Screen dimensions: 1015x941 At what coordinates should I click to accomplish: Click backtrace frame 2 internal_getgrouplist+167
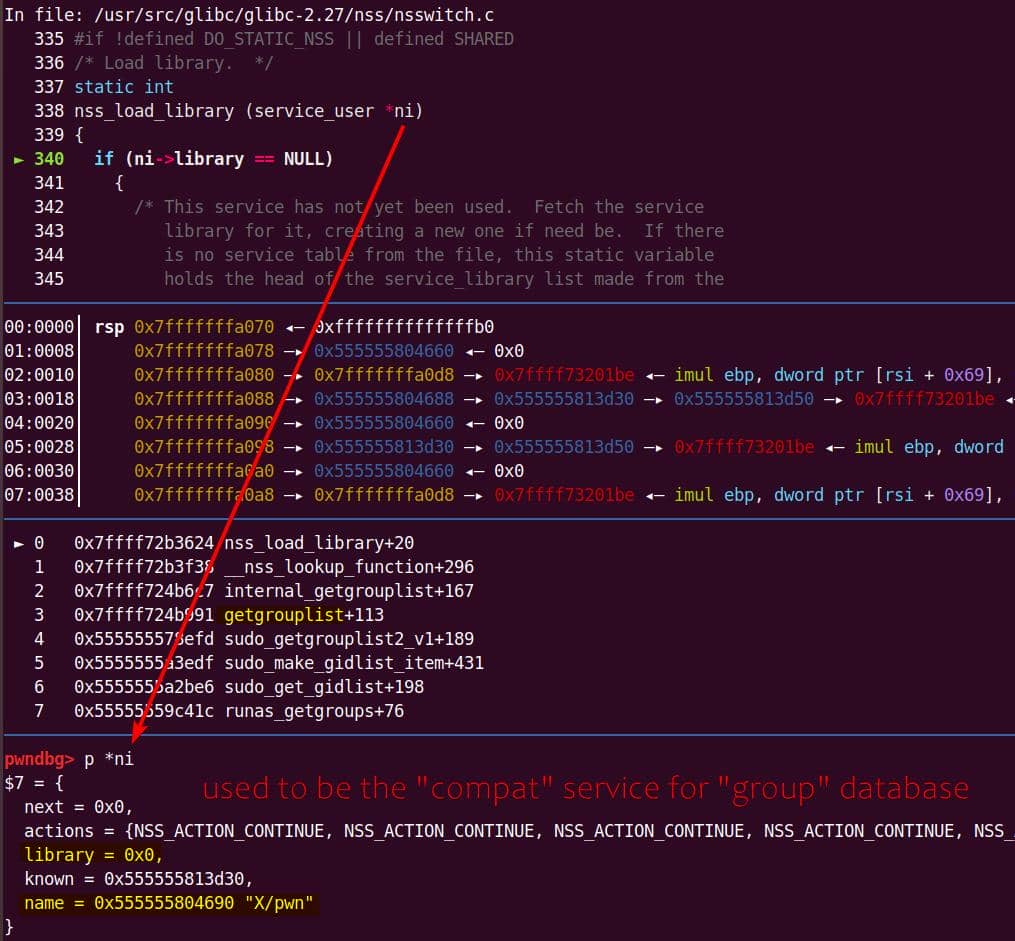coord(349,590)
